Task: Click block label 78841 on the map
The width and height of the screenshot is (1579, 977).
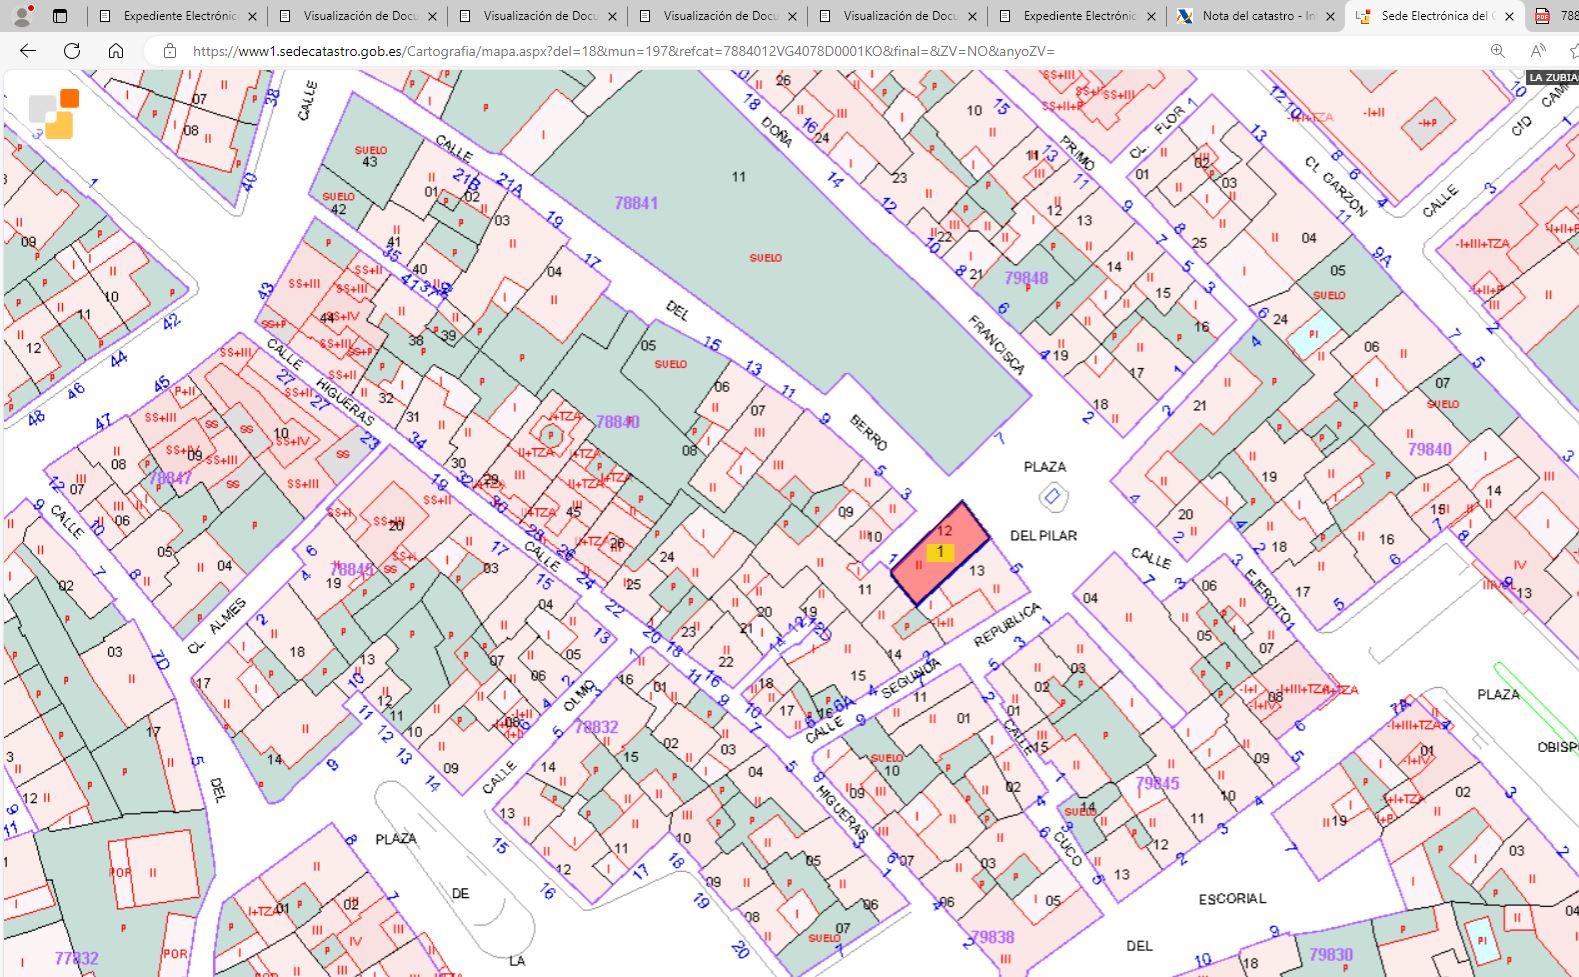Action: point(636,203)
